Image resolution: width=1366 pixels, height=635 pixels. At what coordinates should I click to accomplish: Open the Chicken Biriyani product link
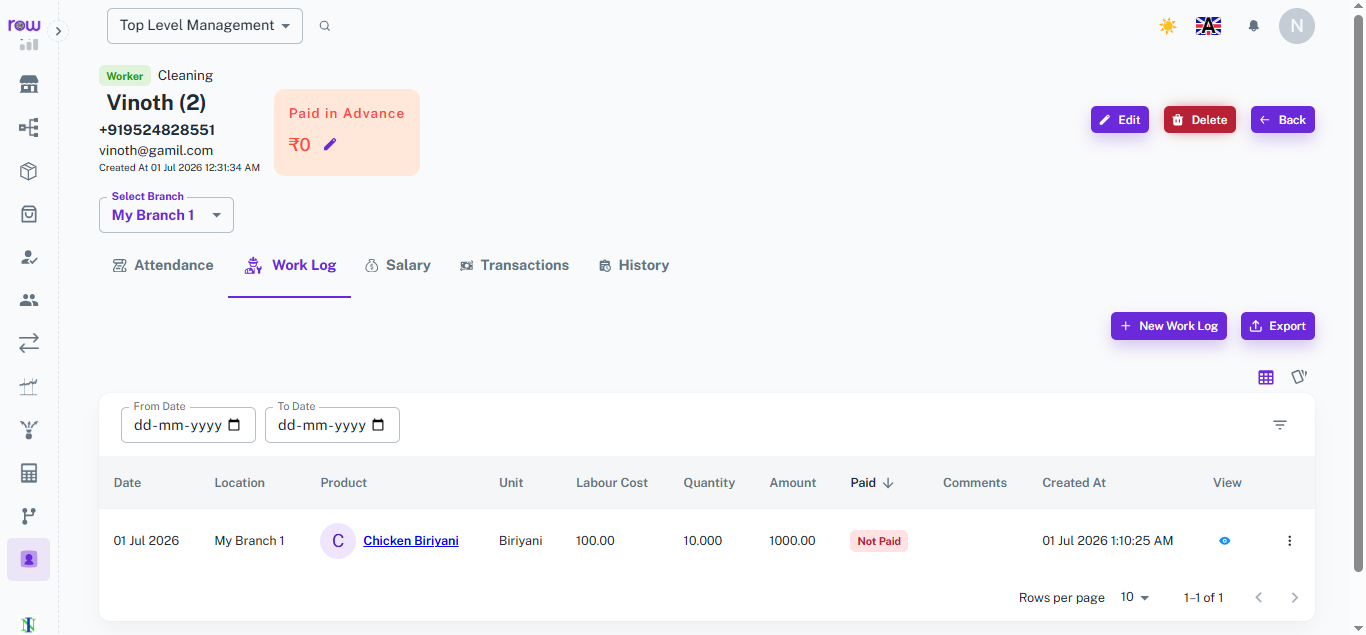pyautogui.click(x=411, y=541)
